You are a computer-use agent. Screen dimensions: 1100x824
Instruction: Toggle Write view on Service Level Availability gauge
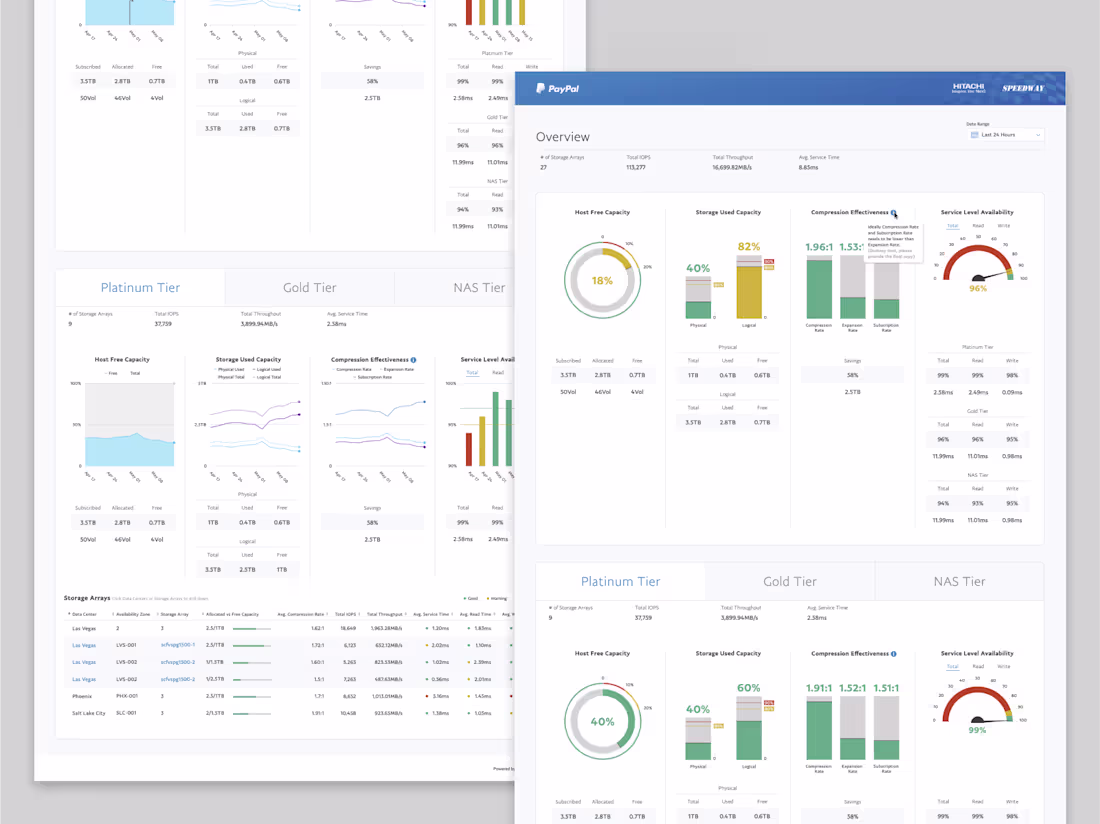tap(1005, 226)
